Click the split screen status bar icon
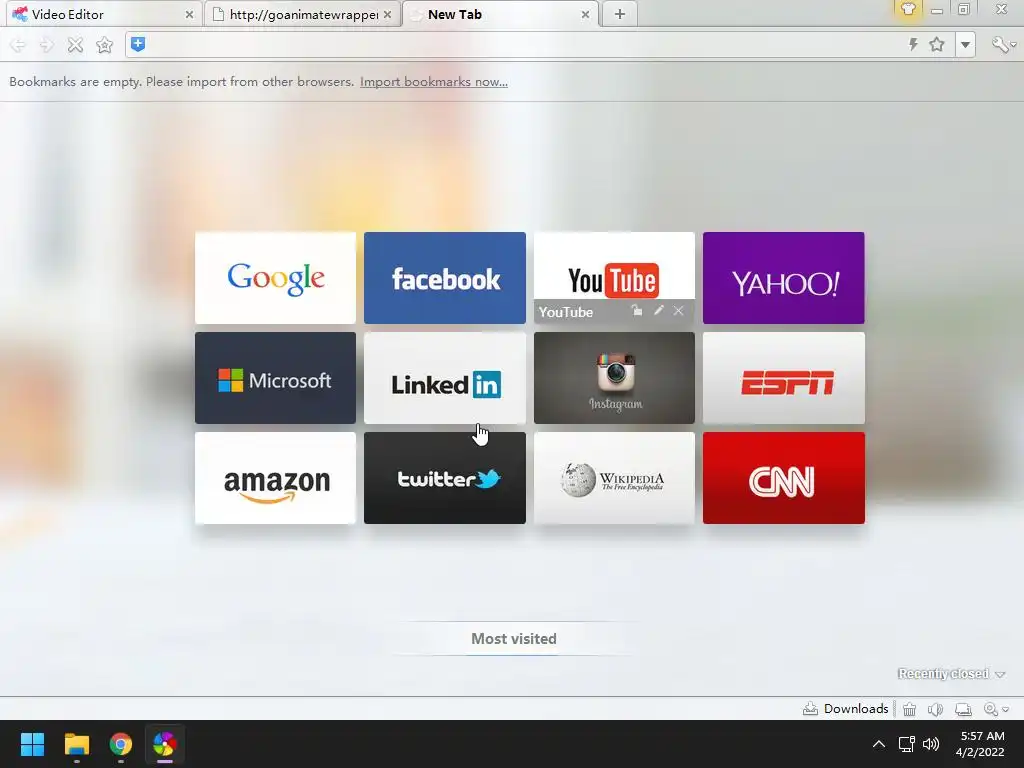Image resolution: width=1024 pixels, height=768 pixels. 963,709
